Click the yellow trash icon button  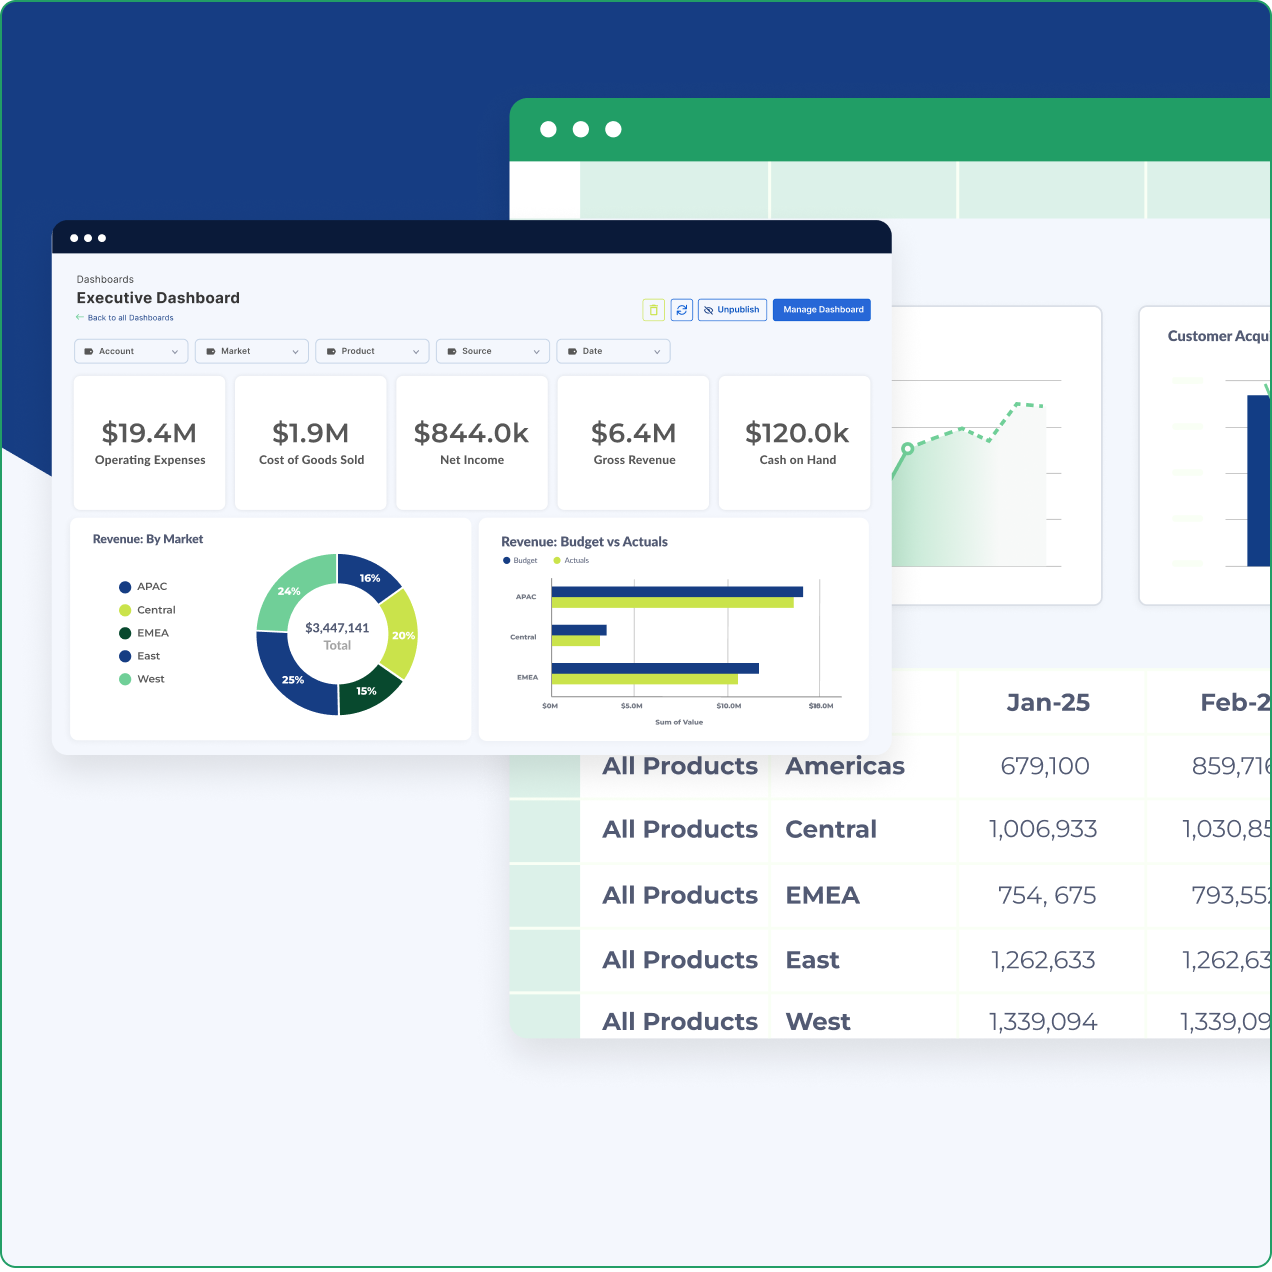[x=653, y=310]
